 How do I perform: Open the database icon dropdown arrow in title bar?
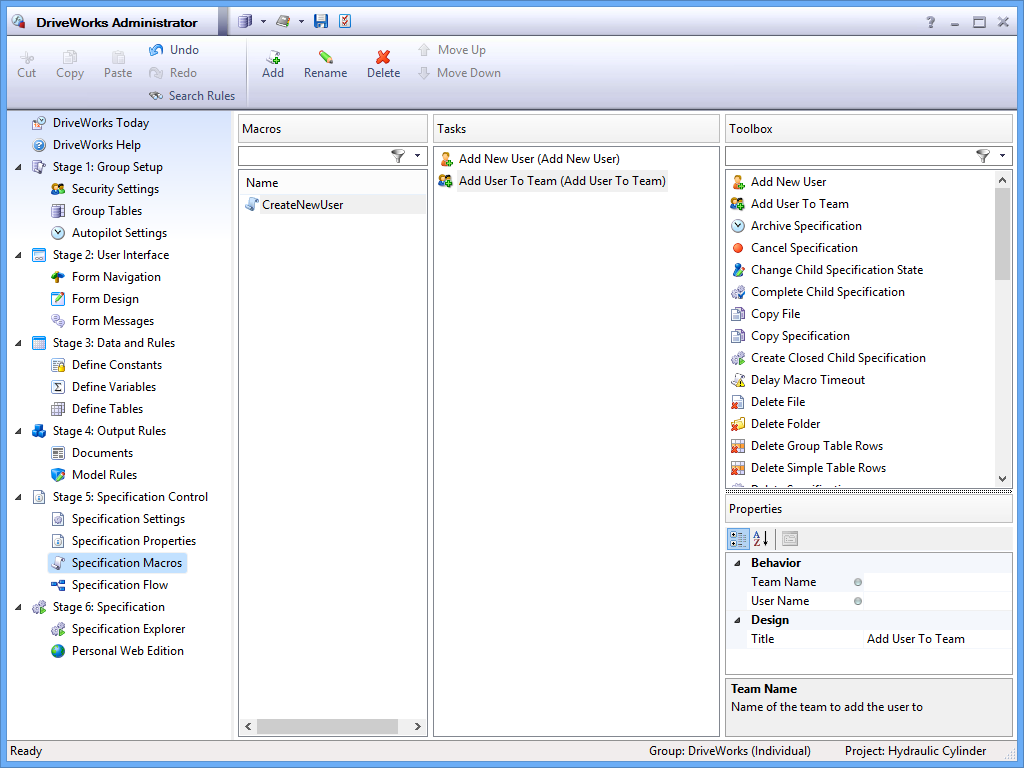point(263,22)
